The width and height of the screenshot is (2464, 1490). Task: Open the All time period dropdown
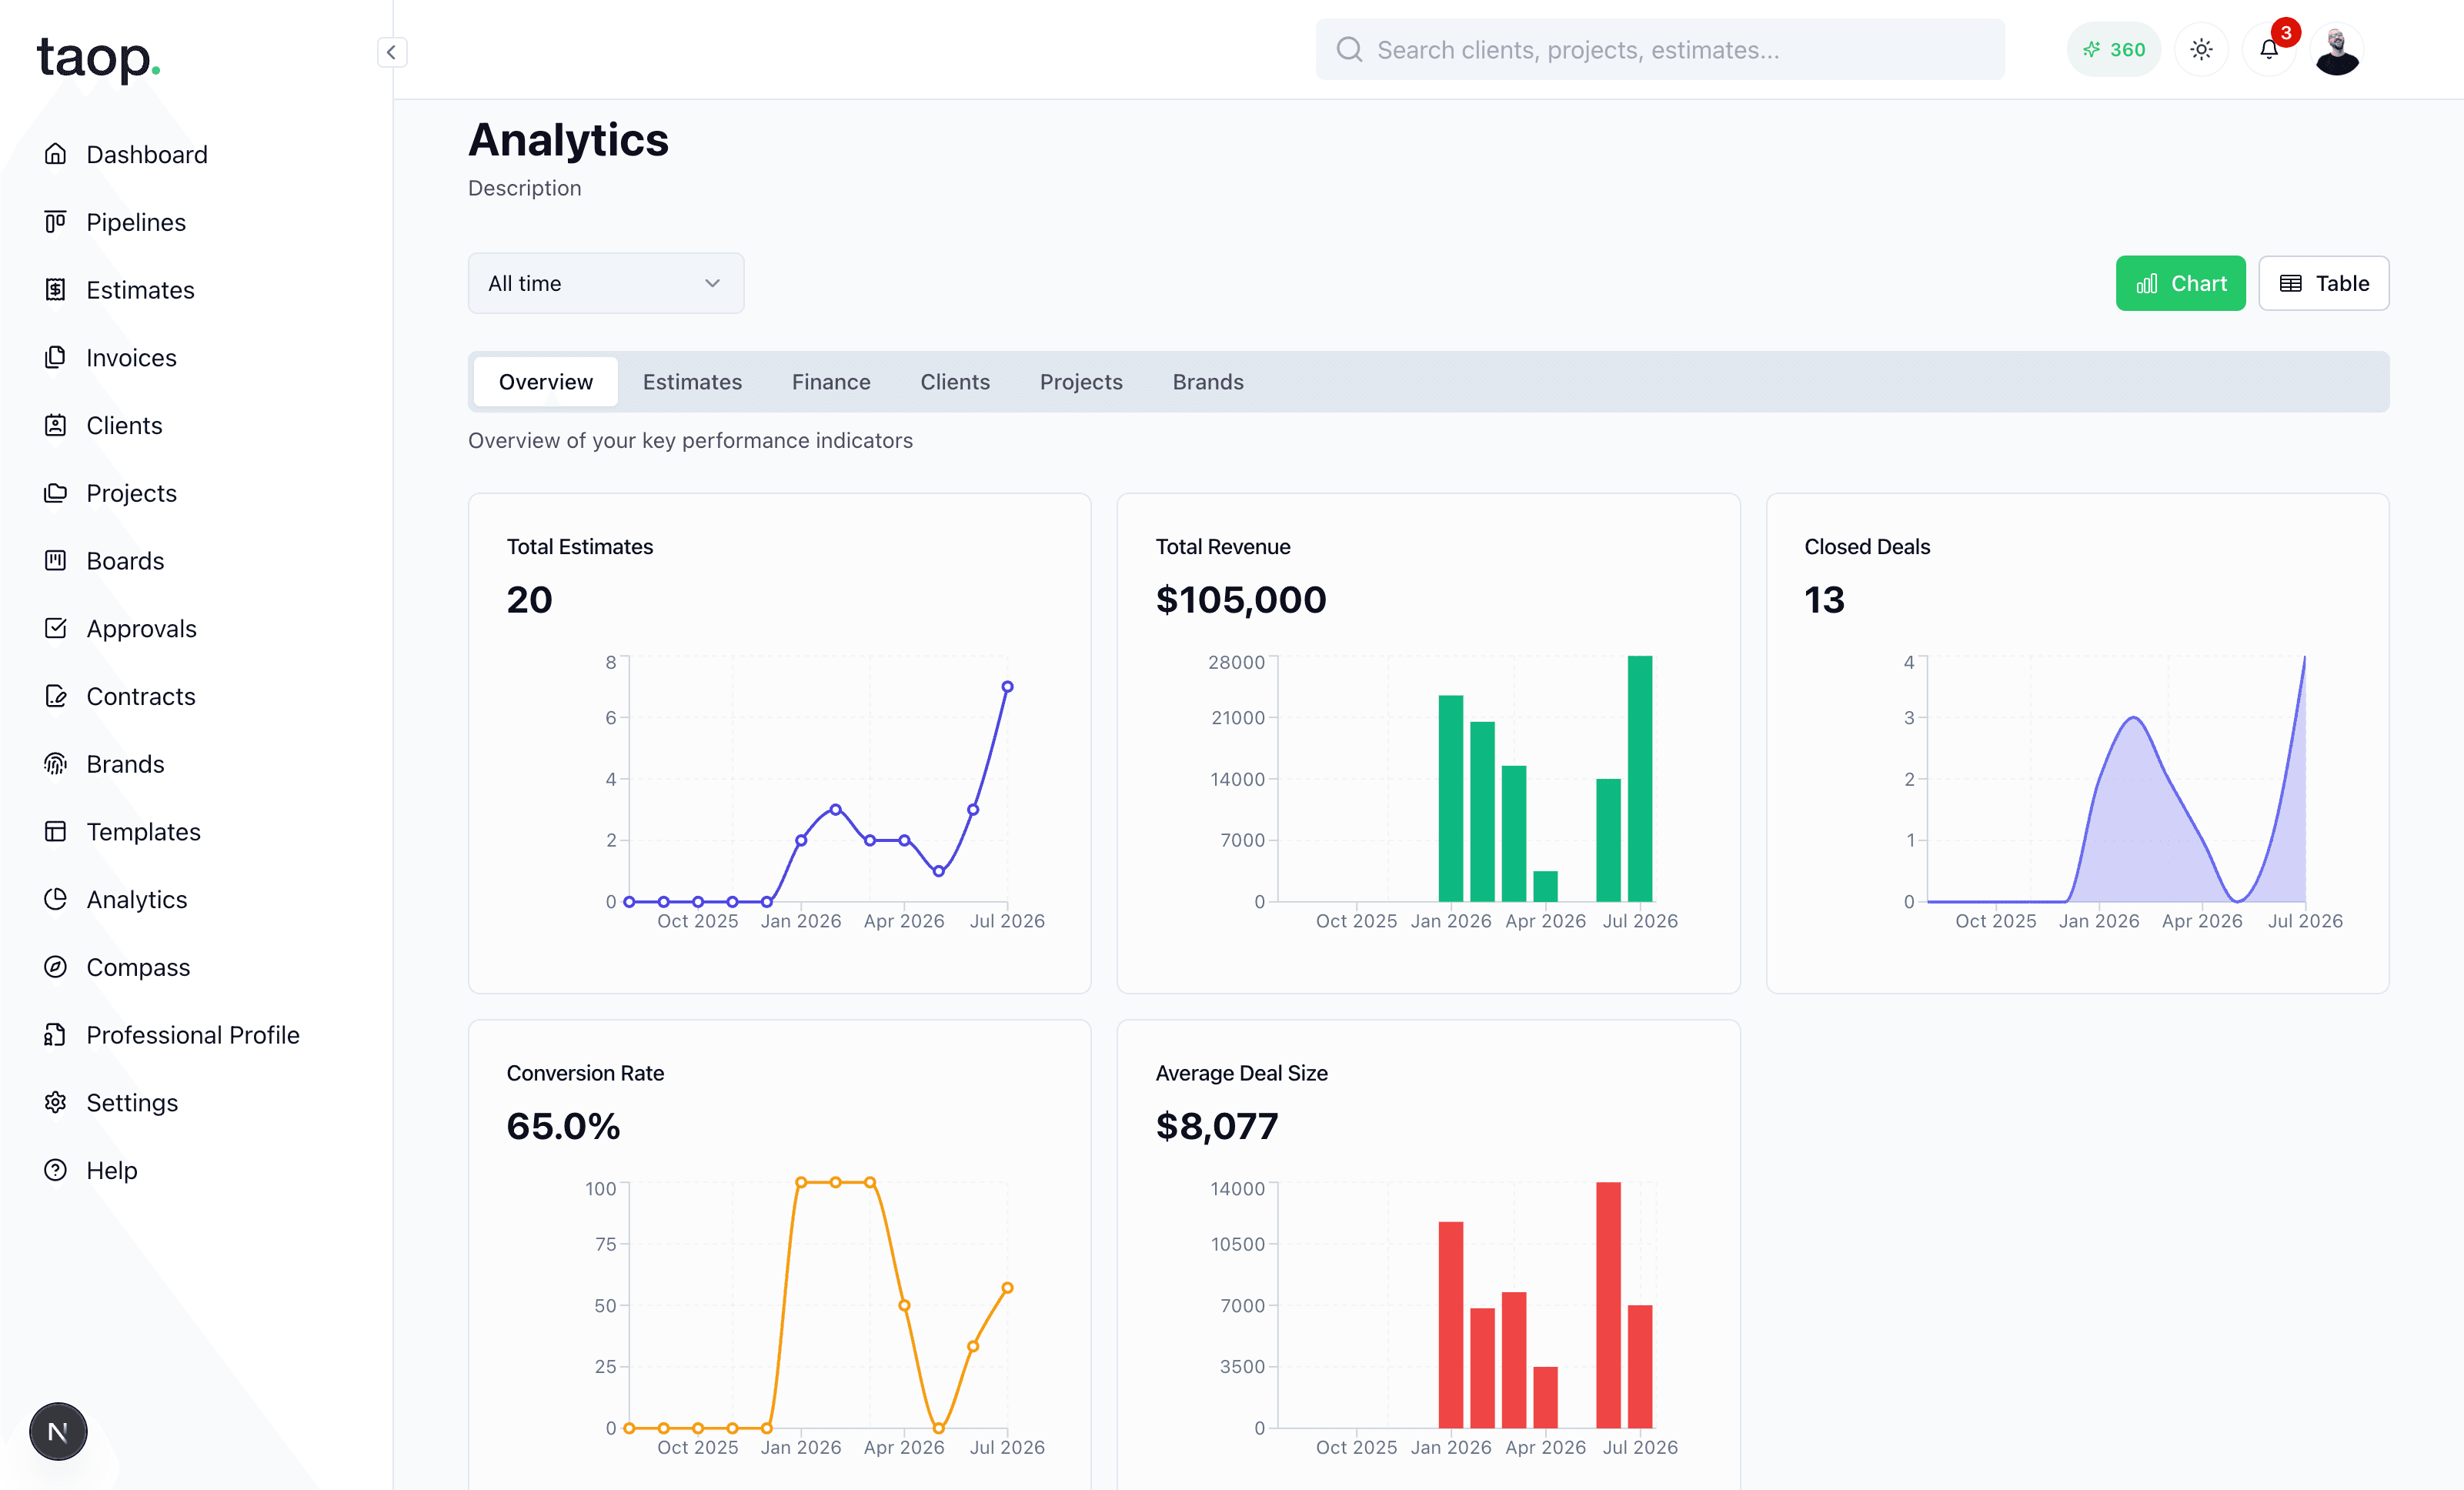[x=606, y=283]
